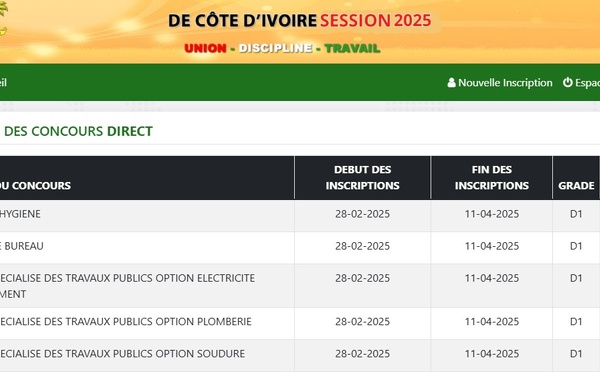Open the Nouvelle Inscription link
Image resolution: width=600 pixels, height=372 pixels.
[x=500, y=83]
